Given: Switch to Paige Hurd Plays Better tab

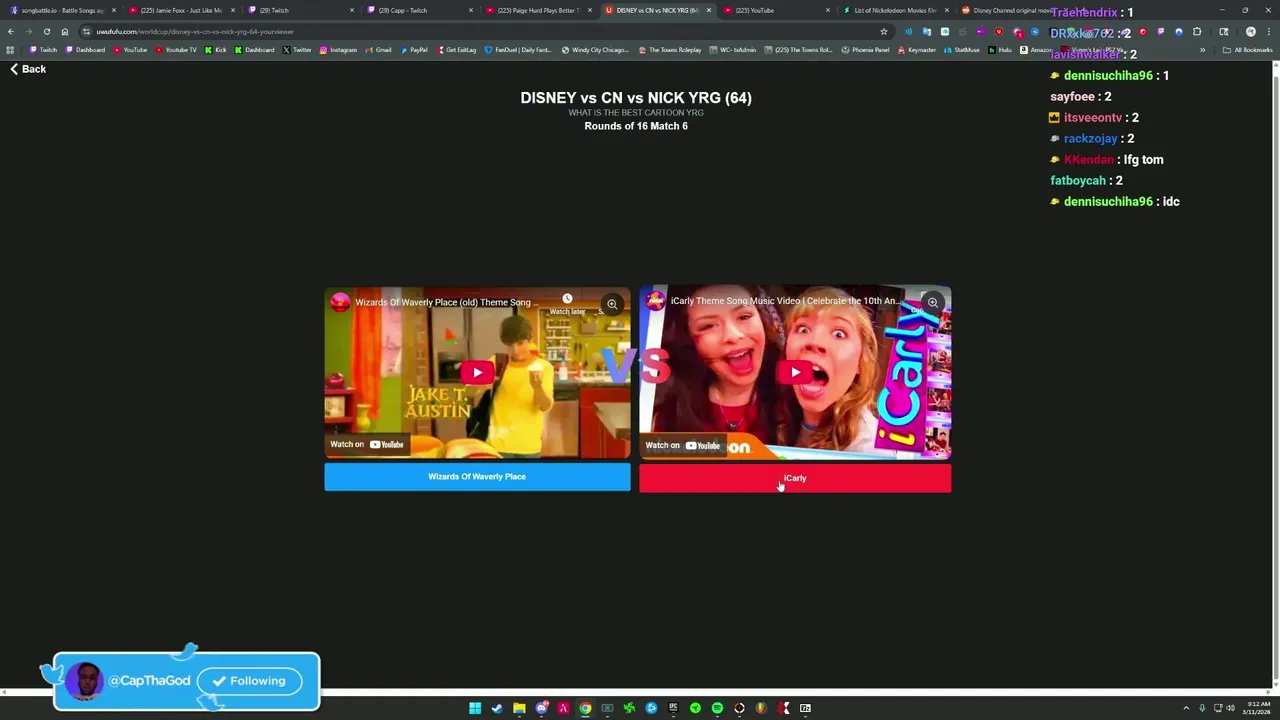Looking at the screenshot, I should 538,10.
